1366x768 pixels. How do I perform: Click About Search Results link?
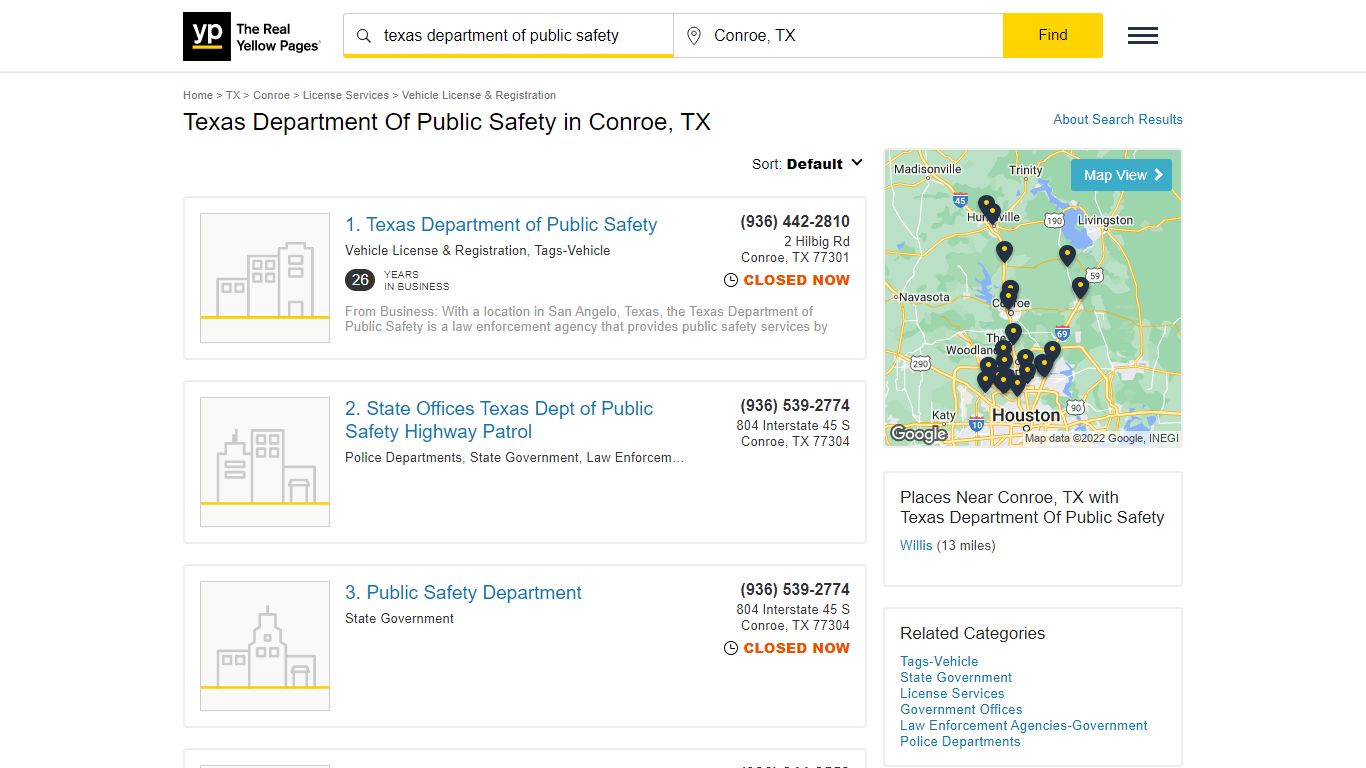pyautogui.click(x=1118, y=119)
